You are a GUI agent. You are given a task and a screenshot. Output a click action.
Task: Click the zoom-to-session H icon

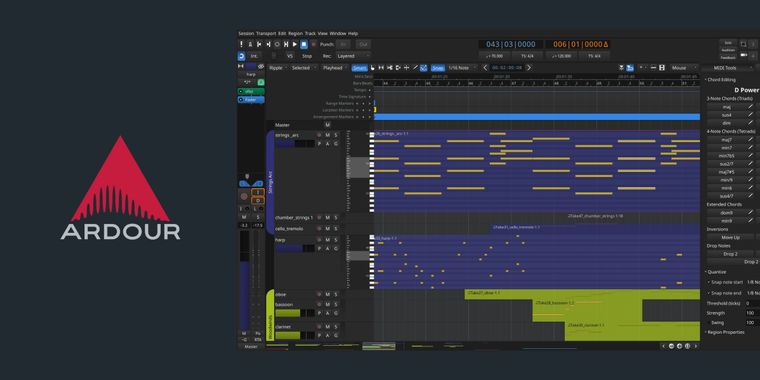(x=662, y=68)
